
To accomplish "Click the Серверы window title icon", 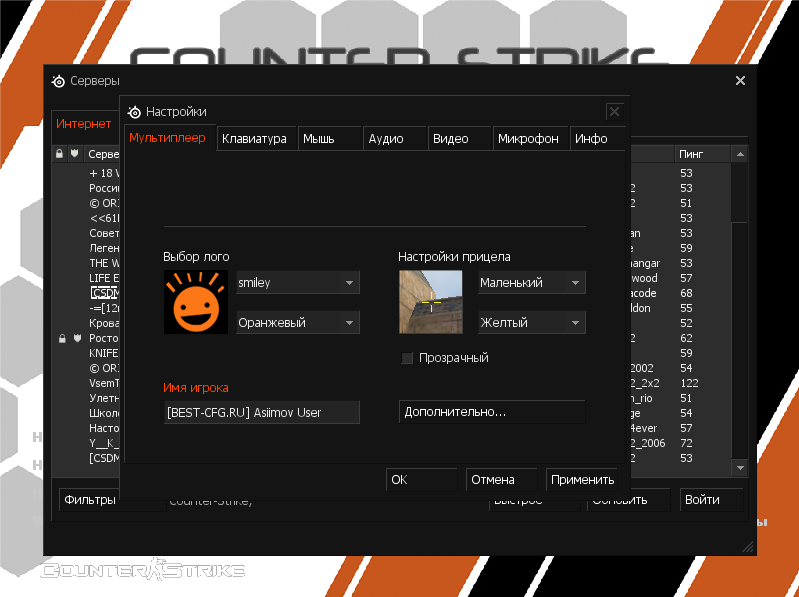I will tap(59, 81).
